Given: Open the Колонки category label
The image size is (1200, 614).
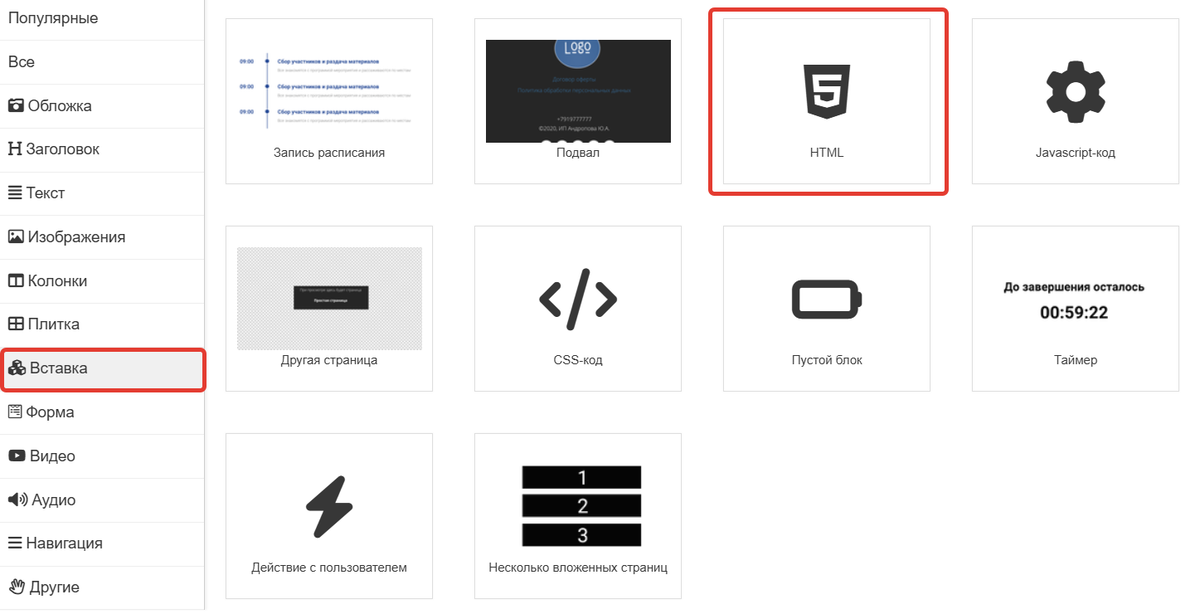Looking at the screenshot, I should pos(58,281).
